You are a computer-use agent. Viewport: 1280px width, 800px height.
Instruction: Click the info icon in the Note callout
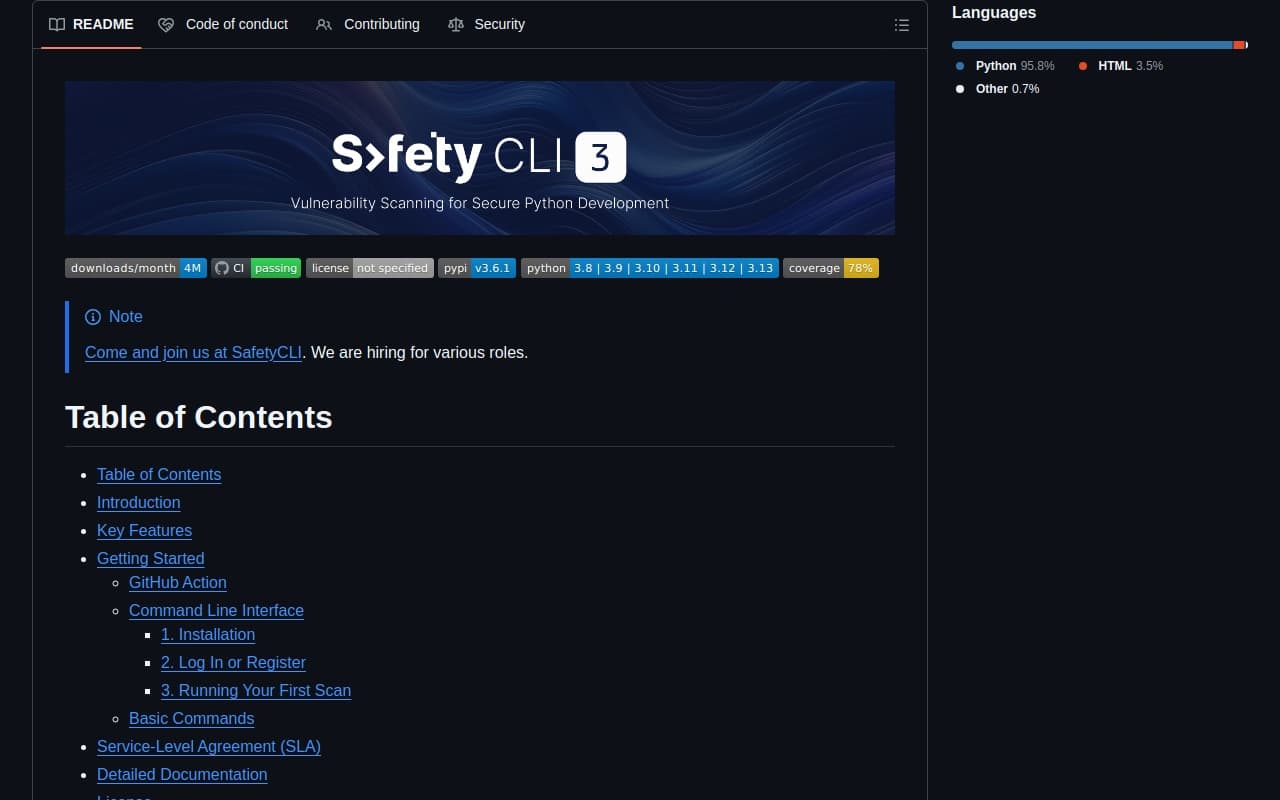[93, 316]
